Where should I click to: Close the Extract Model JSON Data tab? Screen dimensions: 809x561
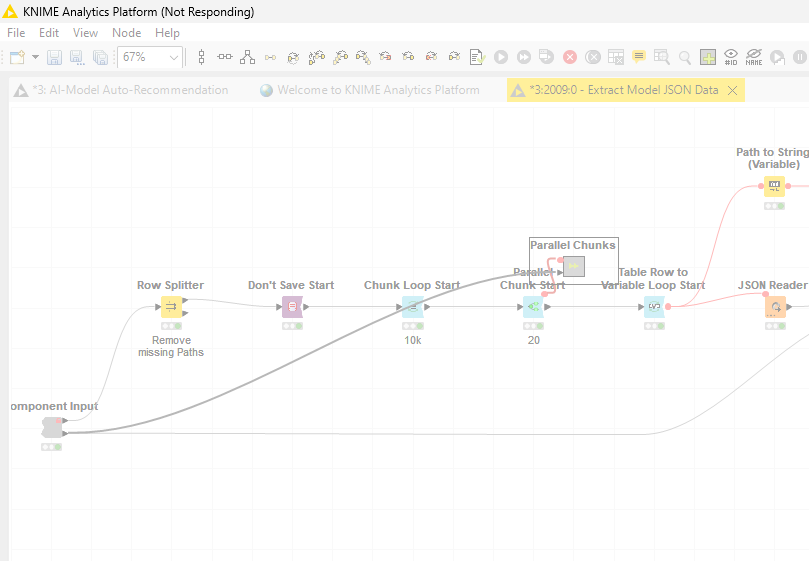tap(732, 90)
